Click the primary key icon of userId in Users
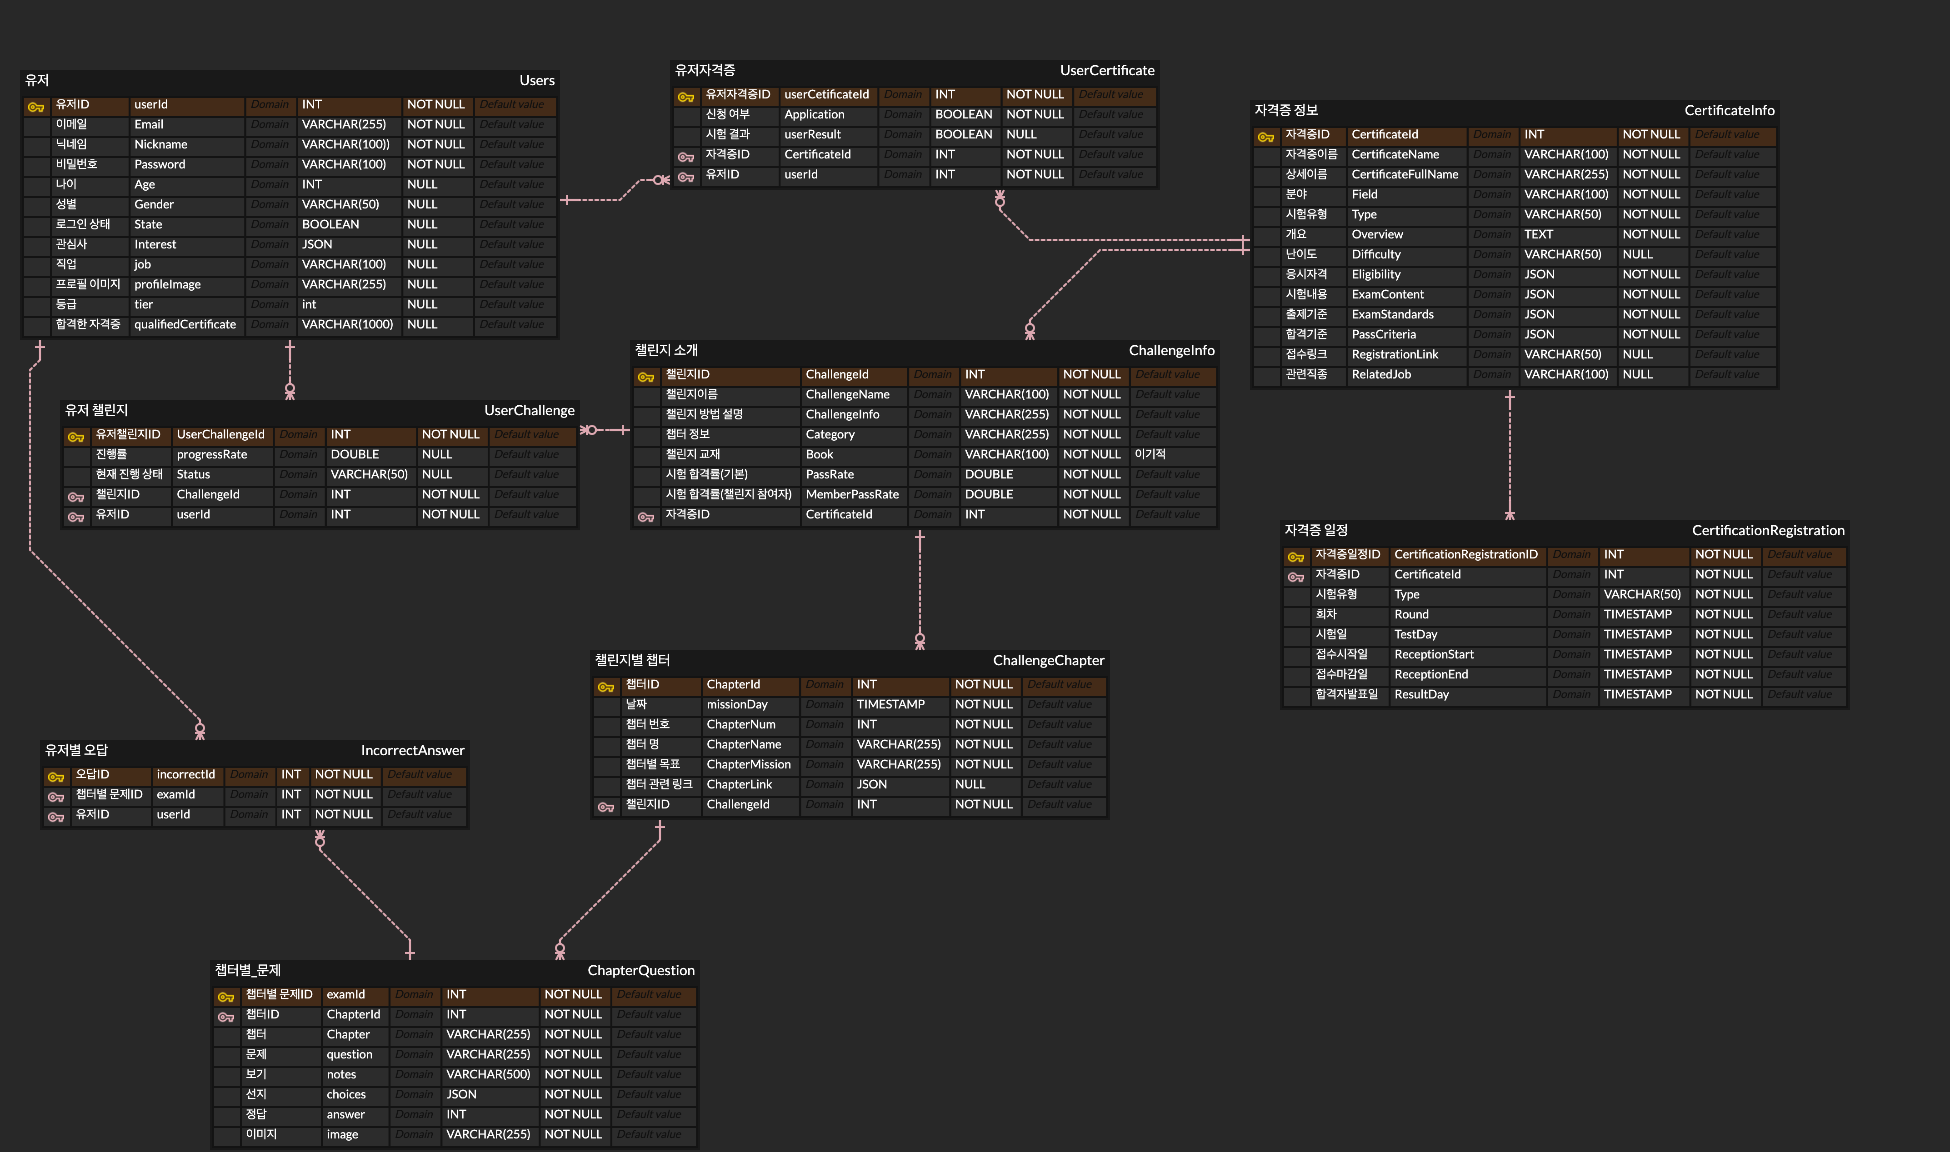 36,106
